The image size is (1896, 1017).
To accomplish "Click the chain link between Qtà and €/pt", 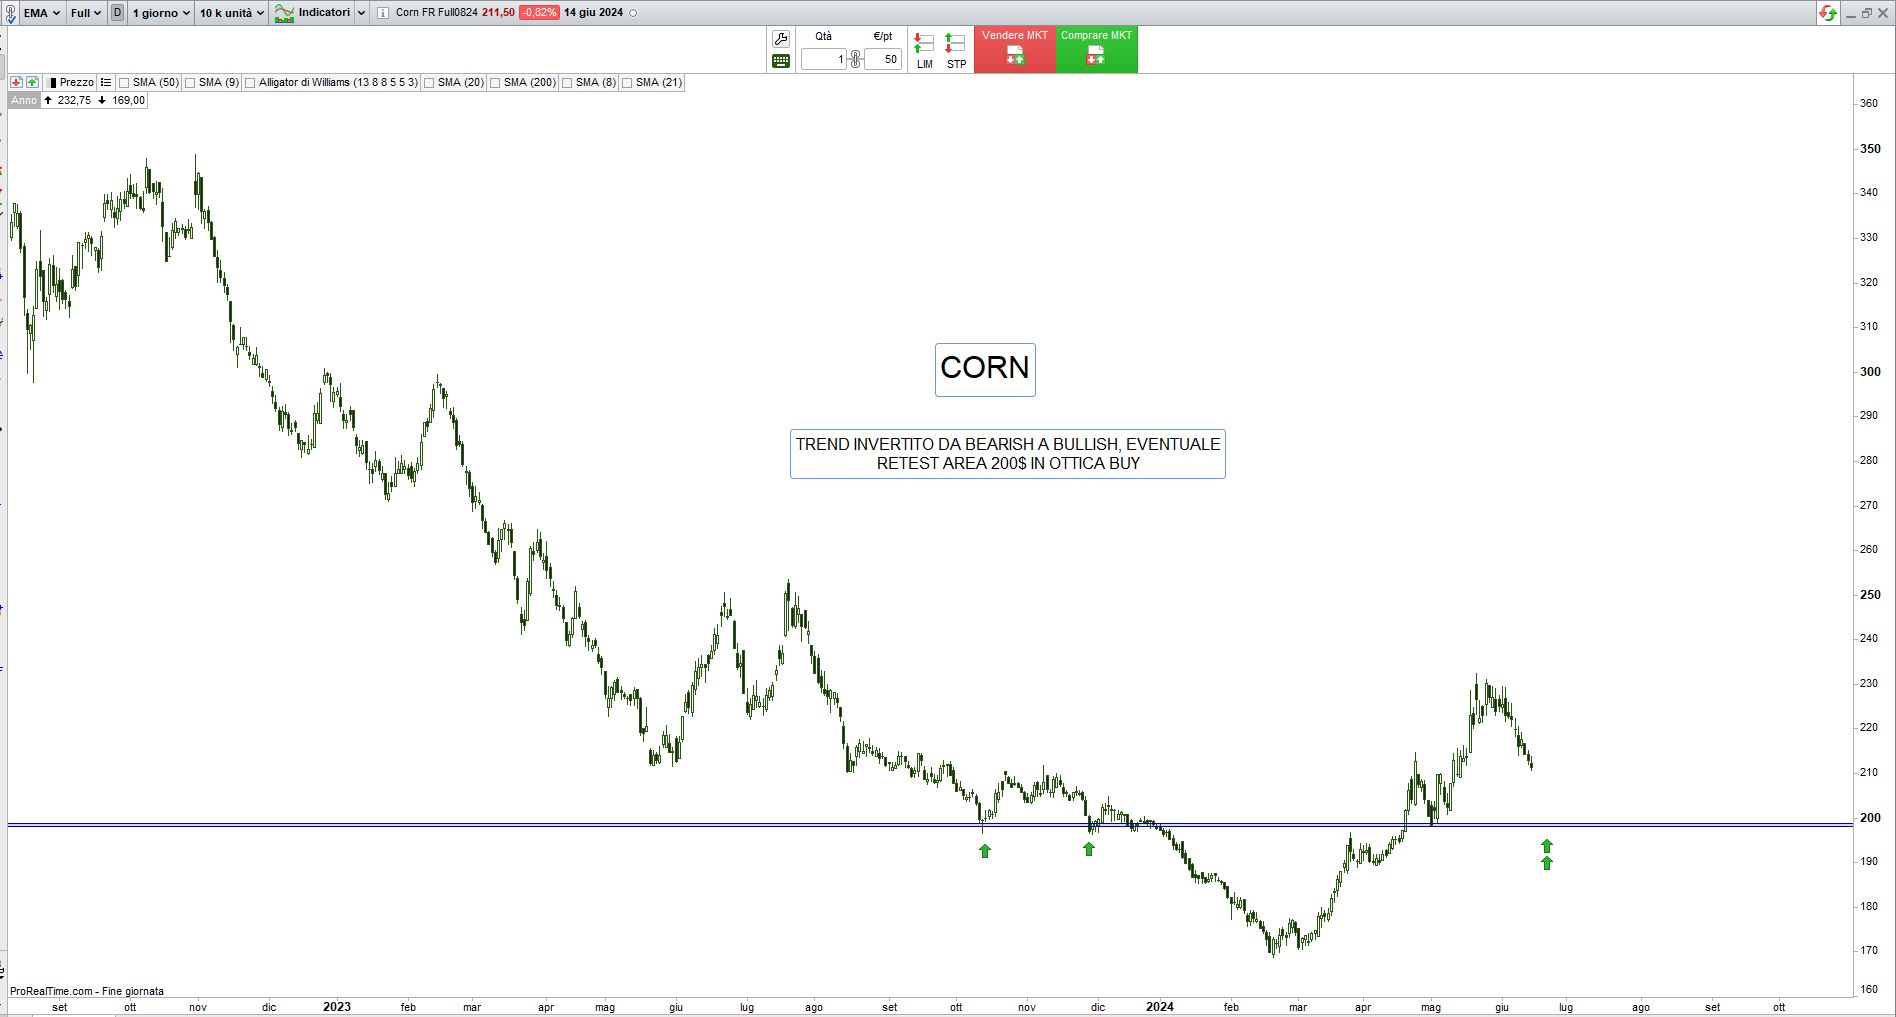I will click(855, 59).
